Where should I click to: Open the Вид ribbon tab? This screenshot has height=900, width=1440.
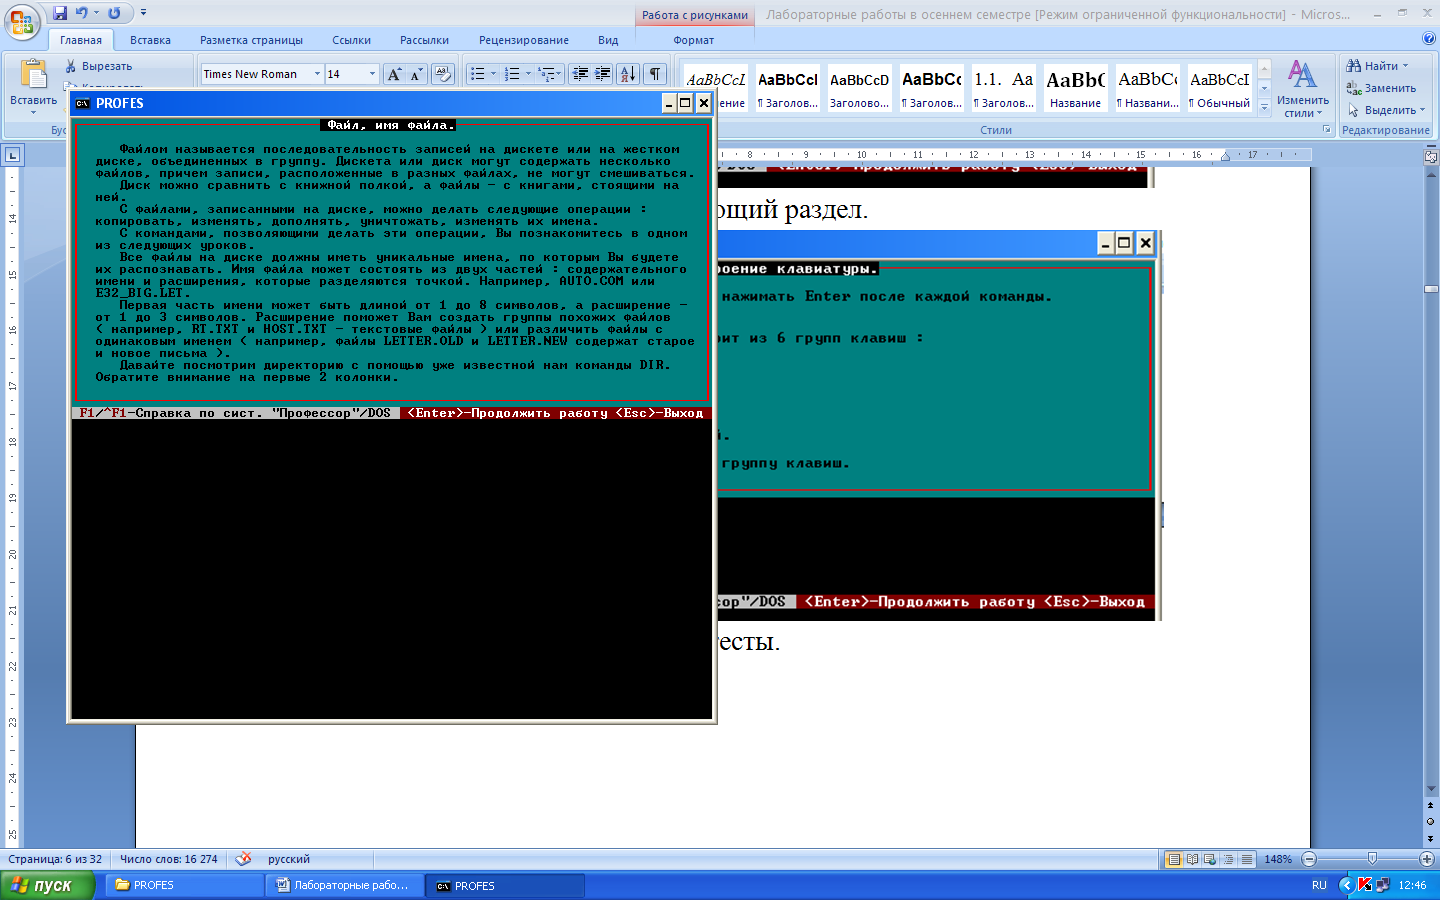pos(608,40)
